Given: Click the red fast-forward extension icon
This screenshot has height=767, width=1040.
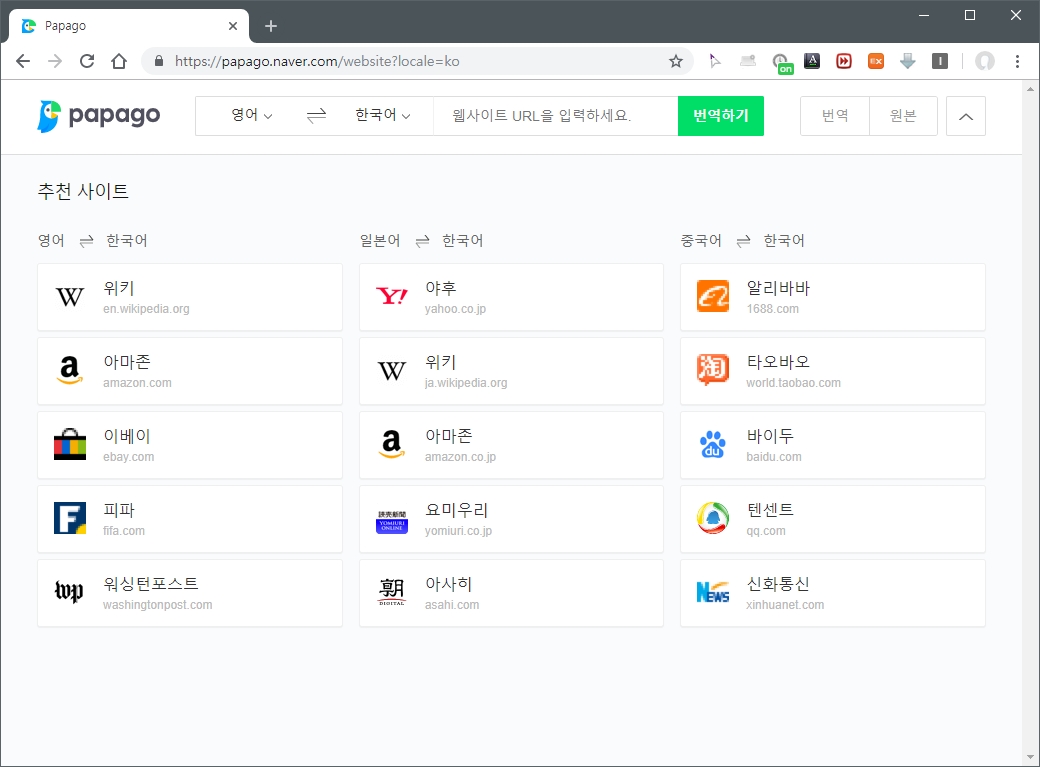Looking at the screenshot, I should [844, 62].
